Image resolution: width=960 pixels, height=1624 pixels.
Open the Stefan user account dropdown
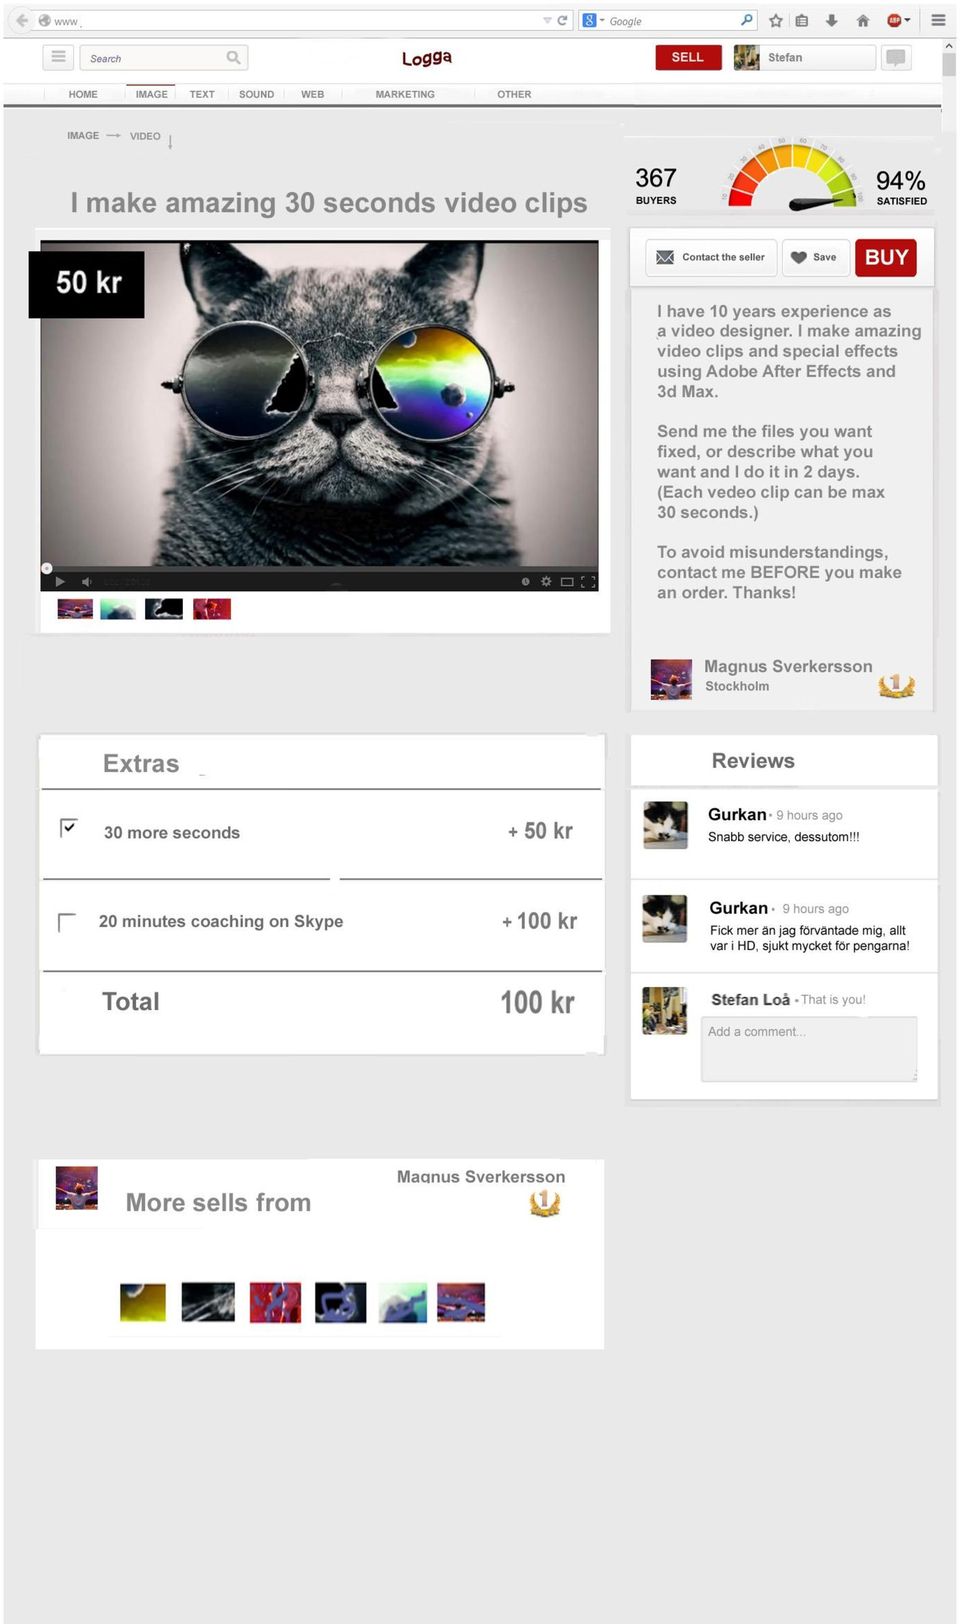click(x=804, y=57)
